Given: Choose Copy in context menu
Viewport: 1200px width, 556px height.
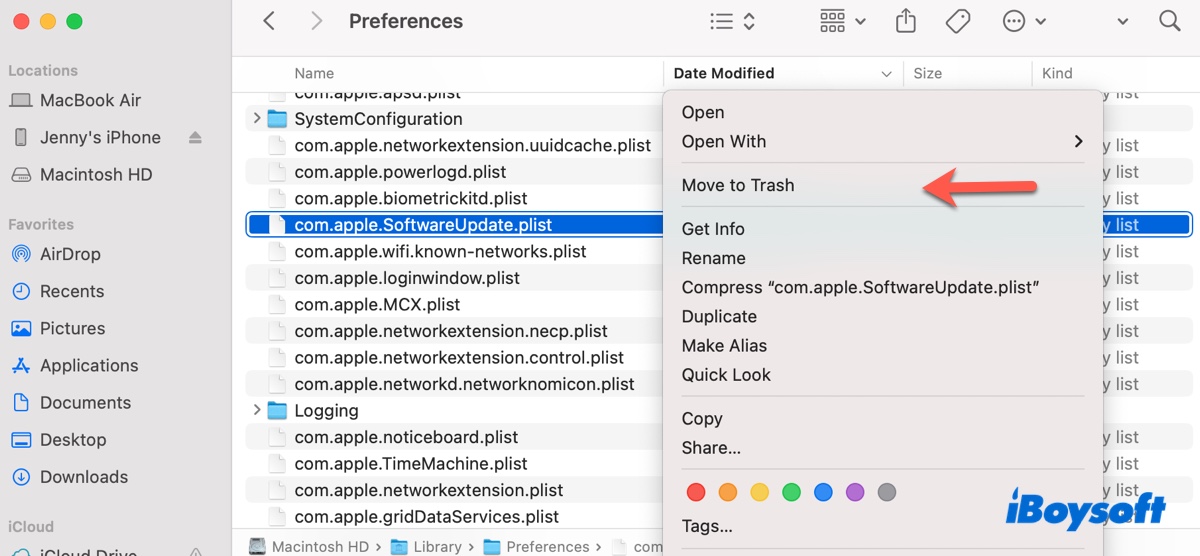Looking at the screenshot, I should coord(702,418).
